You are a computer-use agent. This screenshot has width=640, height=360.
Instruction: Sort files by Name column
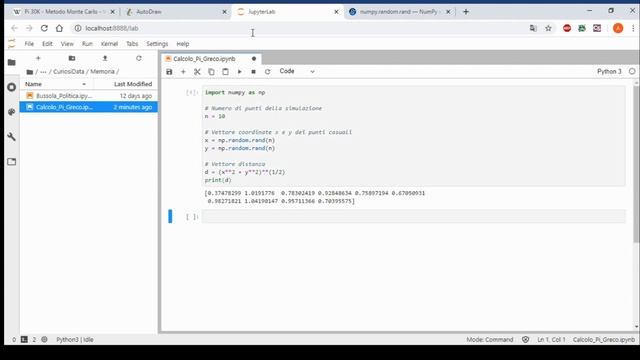point(55,84)
